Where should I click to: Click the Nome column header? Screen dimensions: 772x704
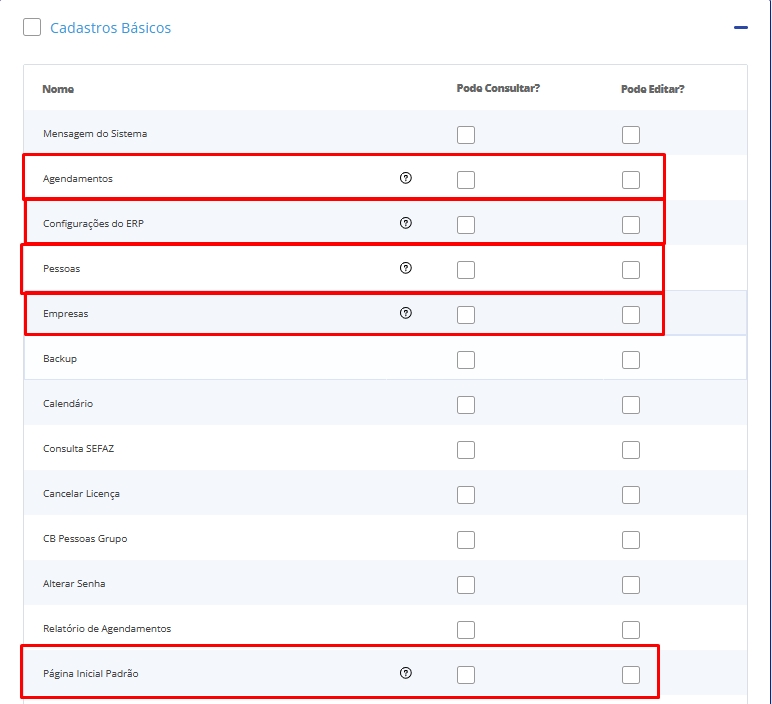(x=58, y=89)
